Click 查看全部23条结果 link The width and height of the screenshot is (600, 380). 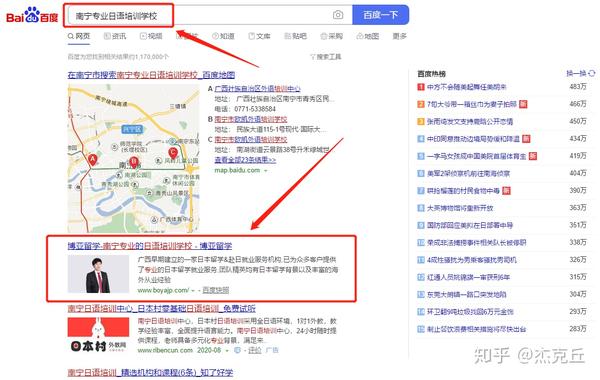pyautogui.click(x=245, y=160)
